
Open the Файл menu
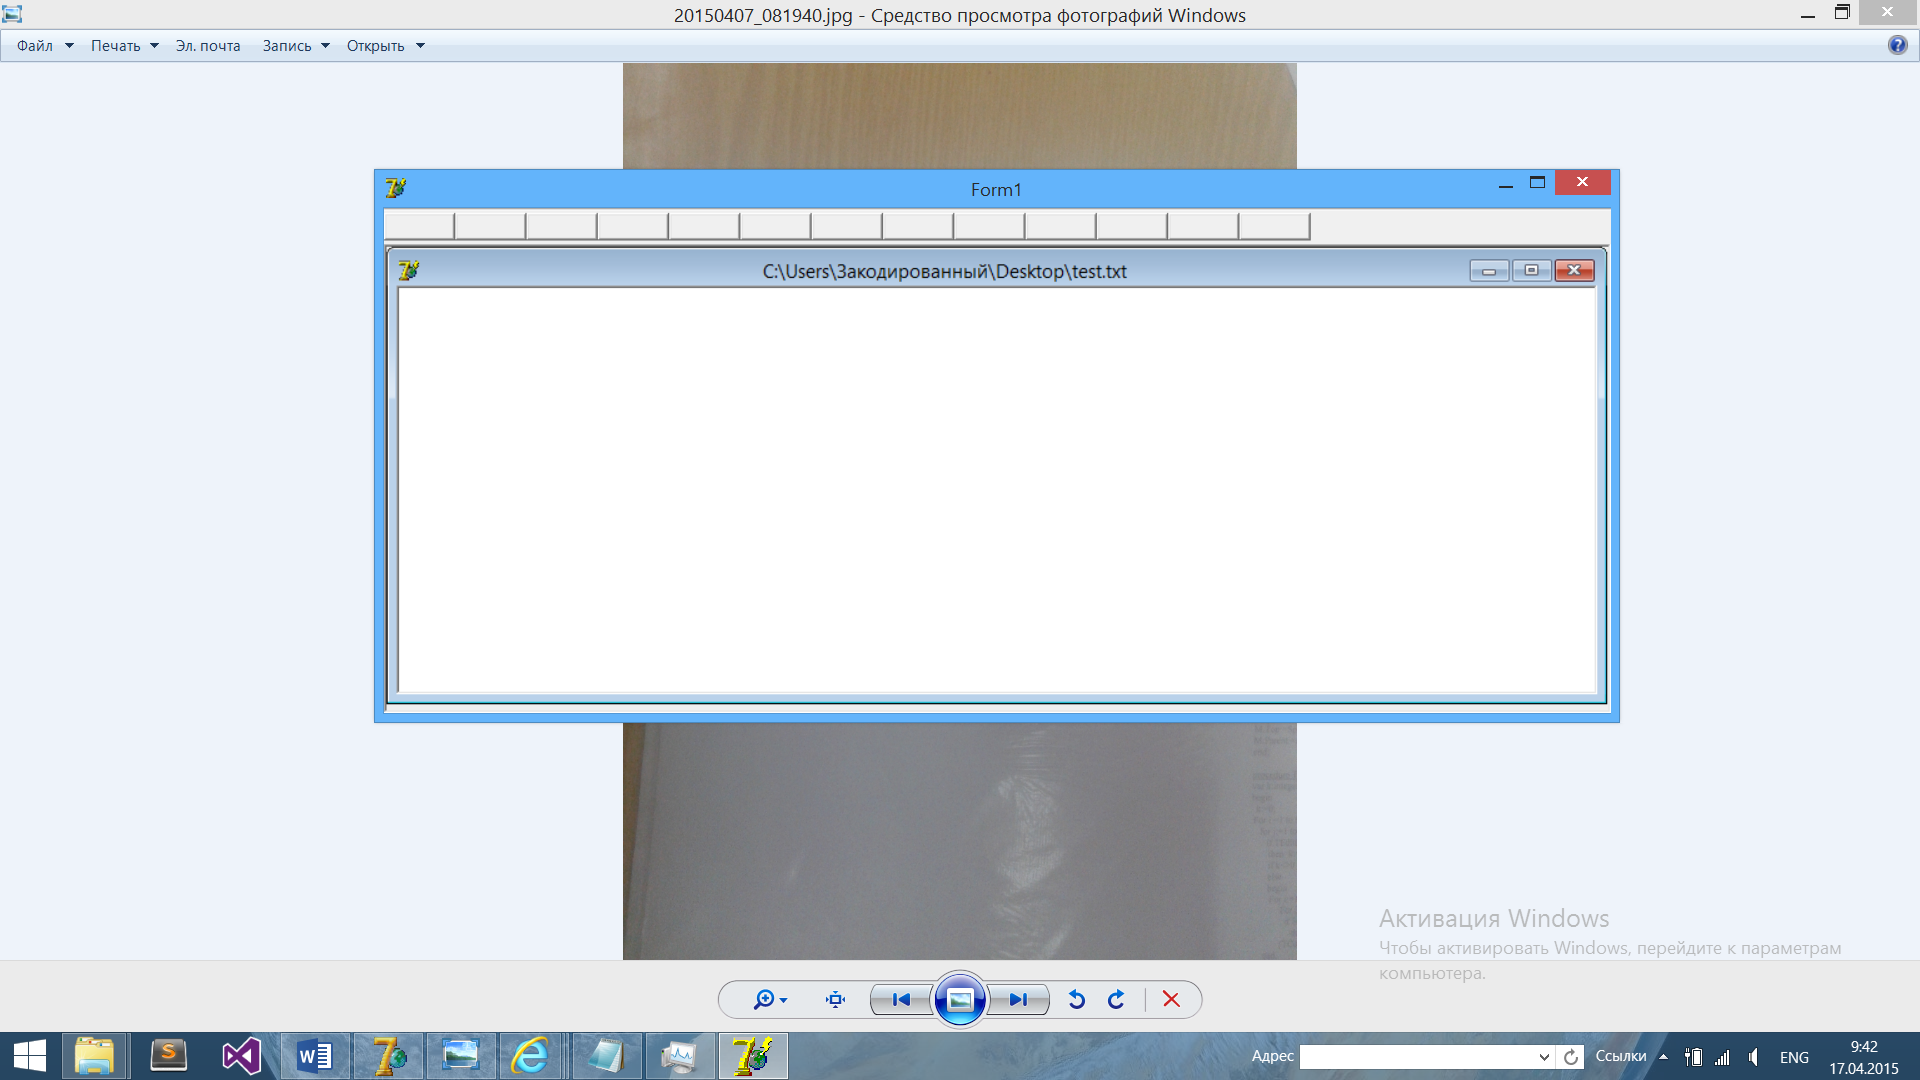click(x=35, y=46)
